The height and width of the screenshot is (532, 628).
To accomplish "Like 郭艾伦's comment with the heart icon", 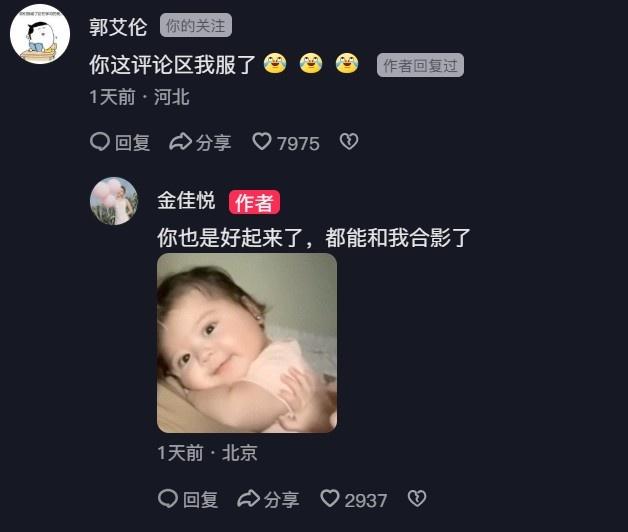I will (262, 142).
